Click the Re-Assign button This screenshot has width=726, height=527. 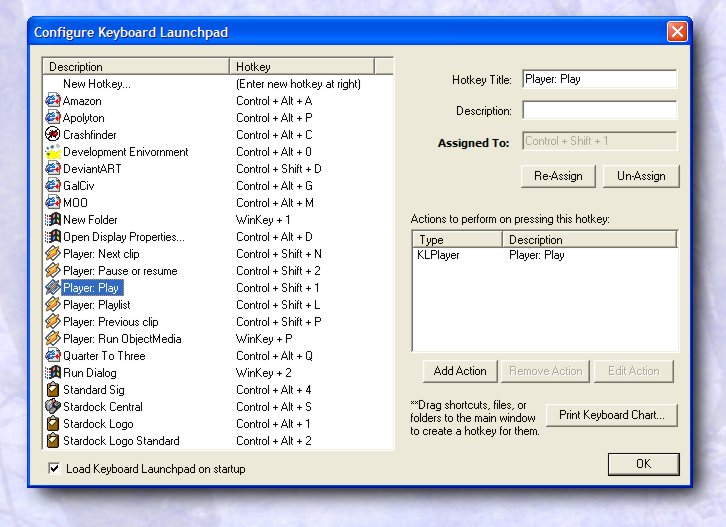[558, 176]
